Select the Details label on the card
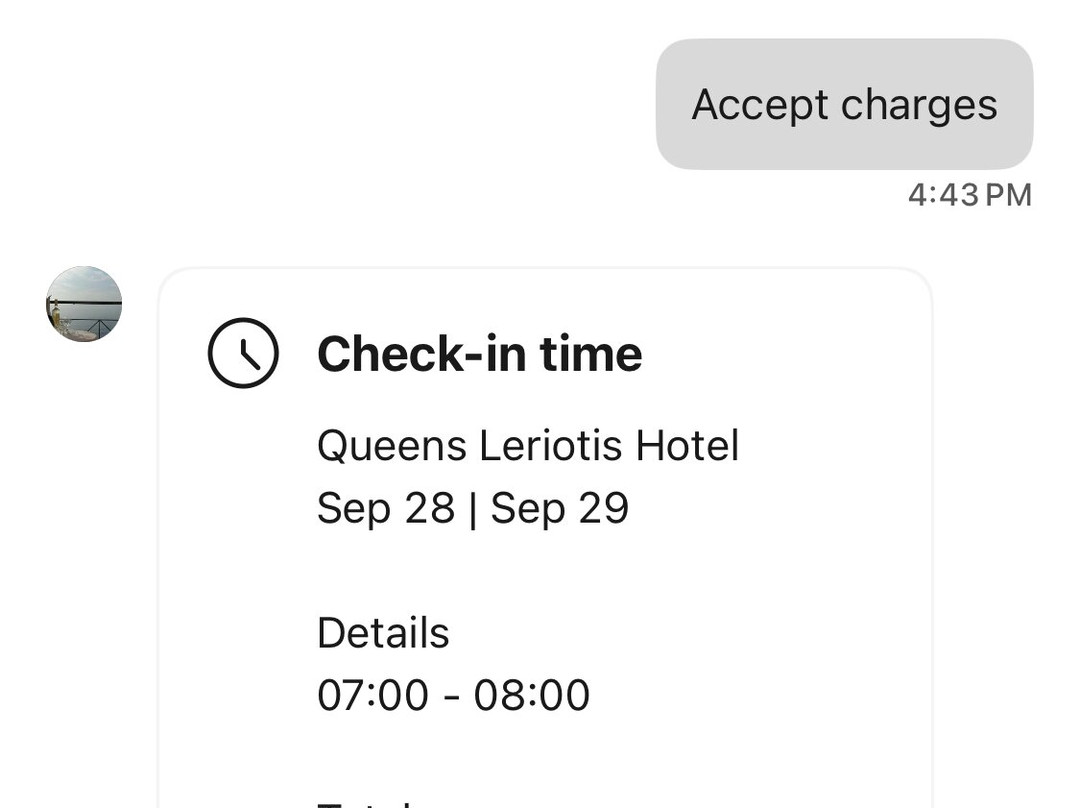 (383, 633)
